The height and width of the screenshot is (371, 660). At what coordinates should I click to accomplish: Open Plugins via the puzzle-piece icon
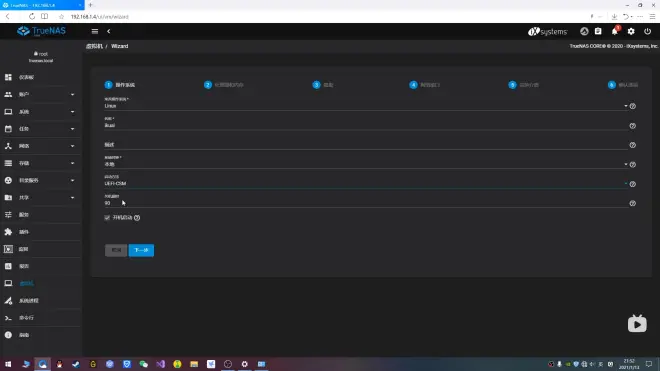point(8,232)
